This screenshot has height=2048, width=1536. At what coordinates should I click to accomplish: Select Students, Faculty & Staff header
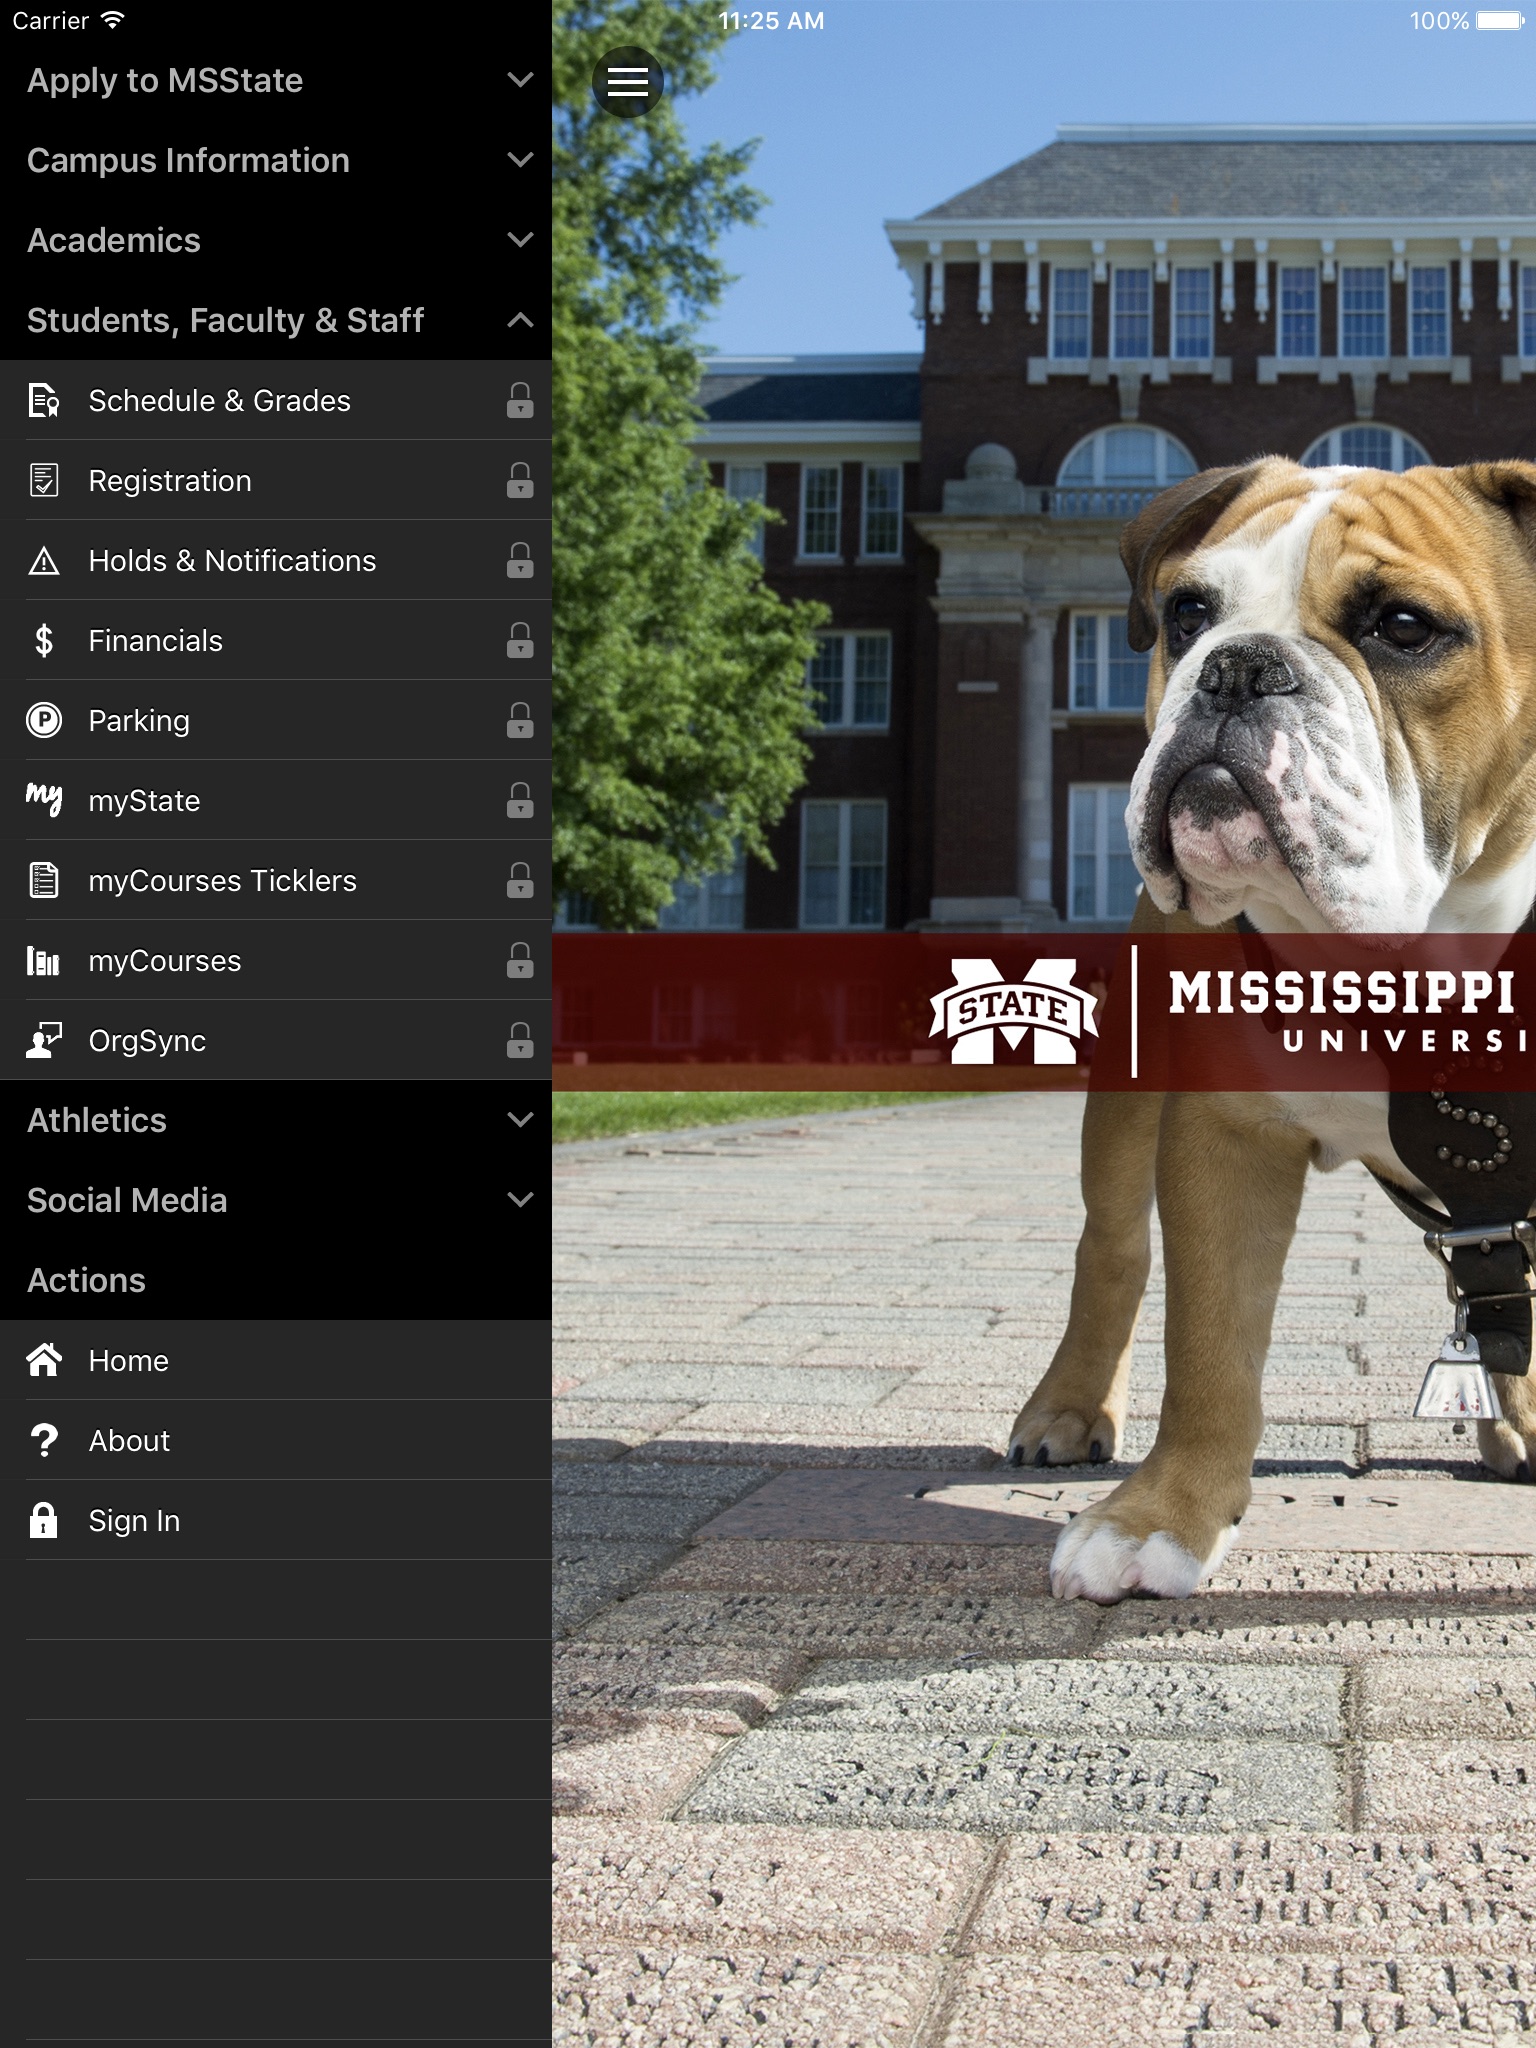click(276, 320)
